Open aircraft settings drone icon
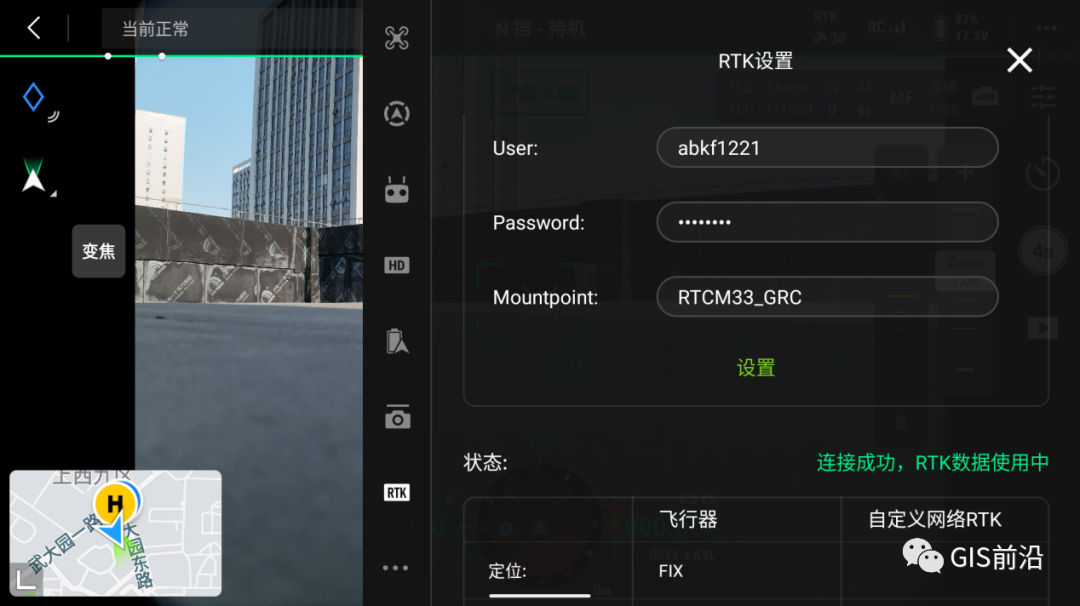1080x606 pixels. 397,38
